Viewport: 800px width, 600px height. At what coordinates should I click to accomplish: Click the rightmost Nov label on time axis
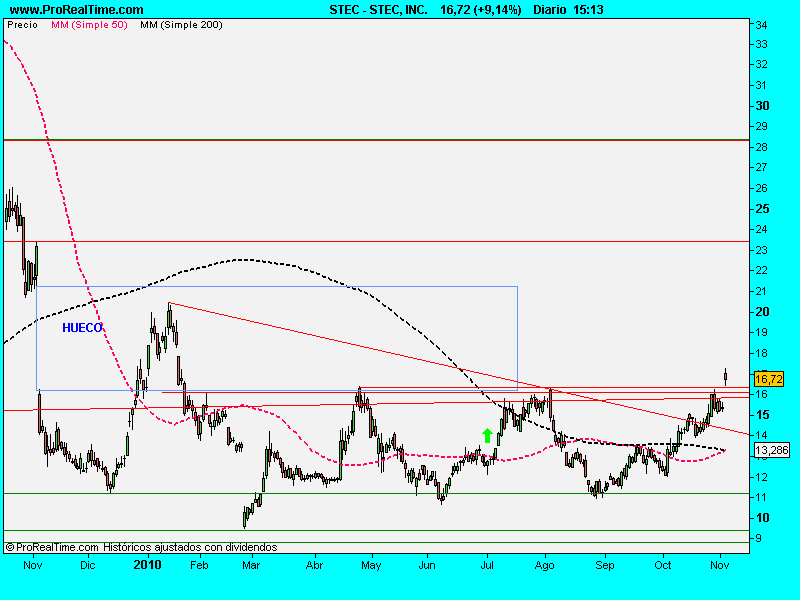tap(719, 565)
